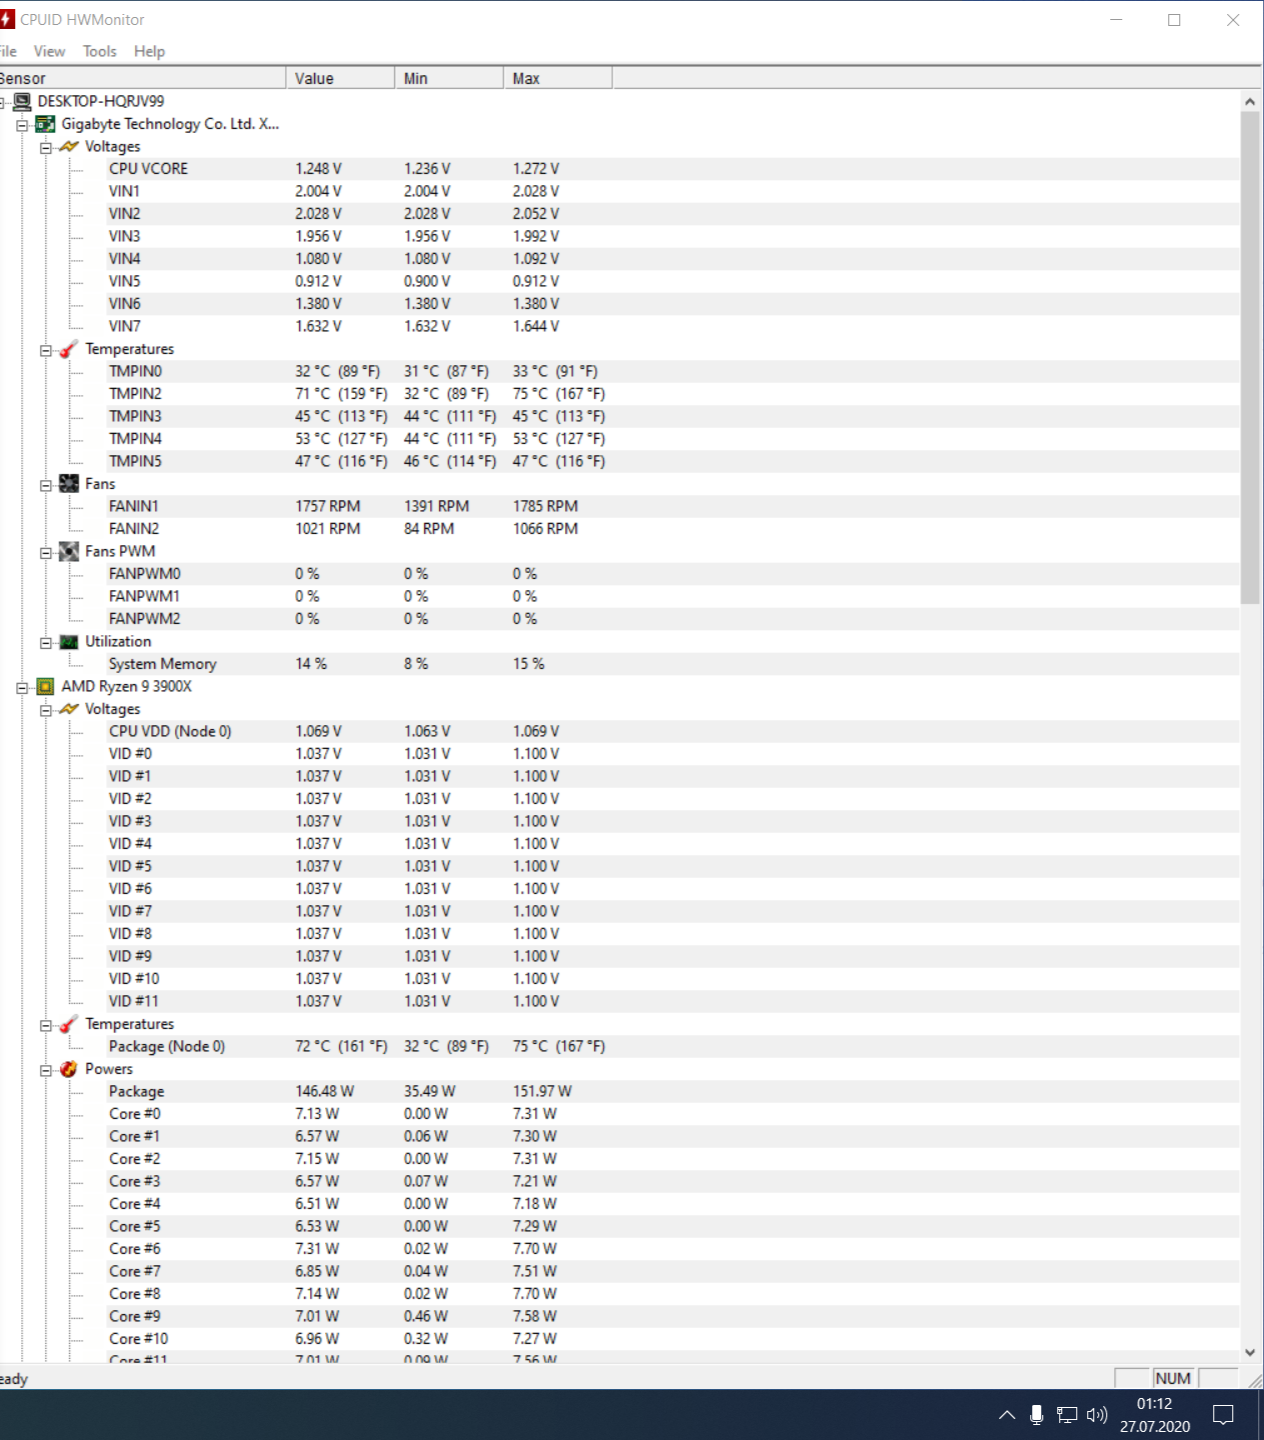Collapse the Powers section
This screenshot has height=1440, width=1264.
[x=46, y=1070]
